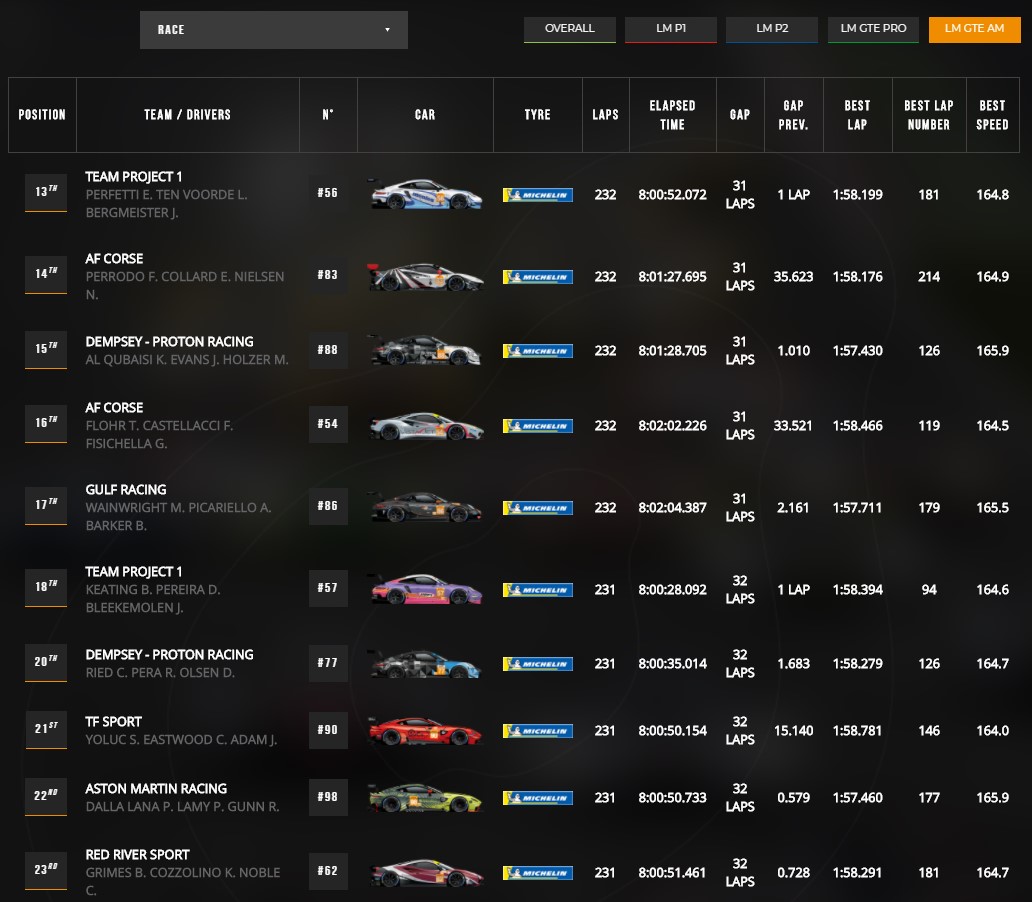Click RED RIVER SPORT team name
This screenshot has width=1032, height=902.
(138, 855)
